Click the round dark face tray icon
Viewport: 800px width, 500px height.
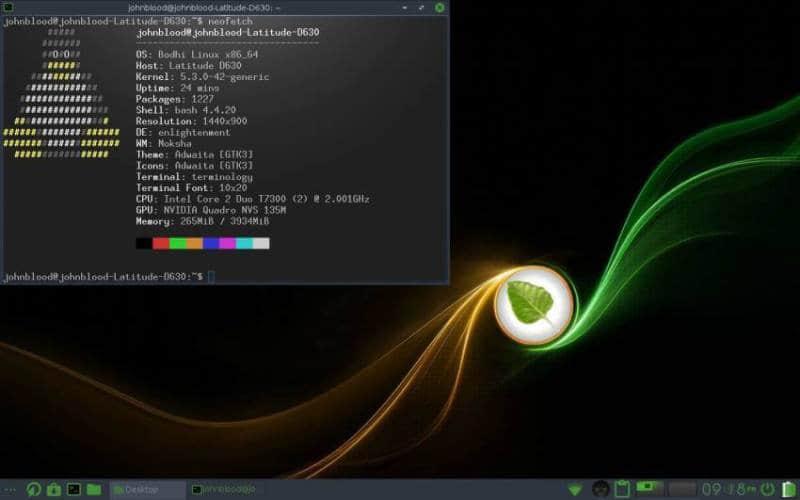[x=600, y=489]
